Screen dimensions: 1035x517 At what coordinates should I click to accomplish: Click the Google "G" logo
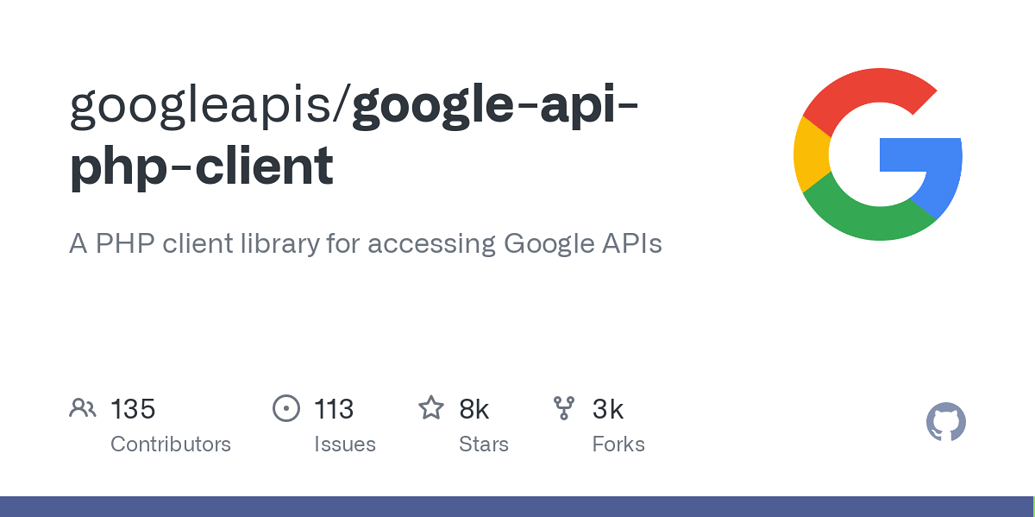point(877,154)
